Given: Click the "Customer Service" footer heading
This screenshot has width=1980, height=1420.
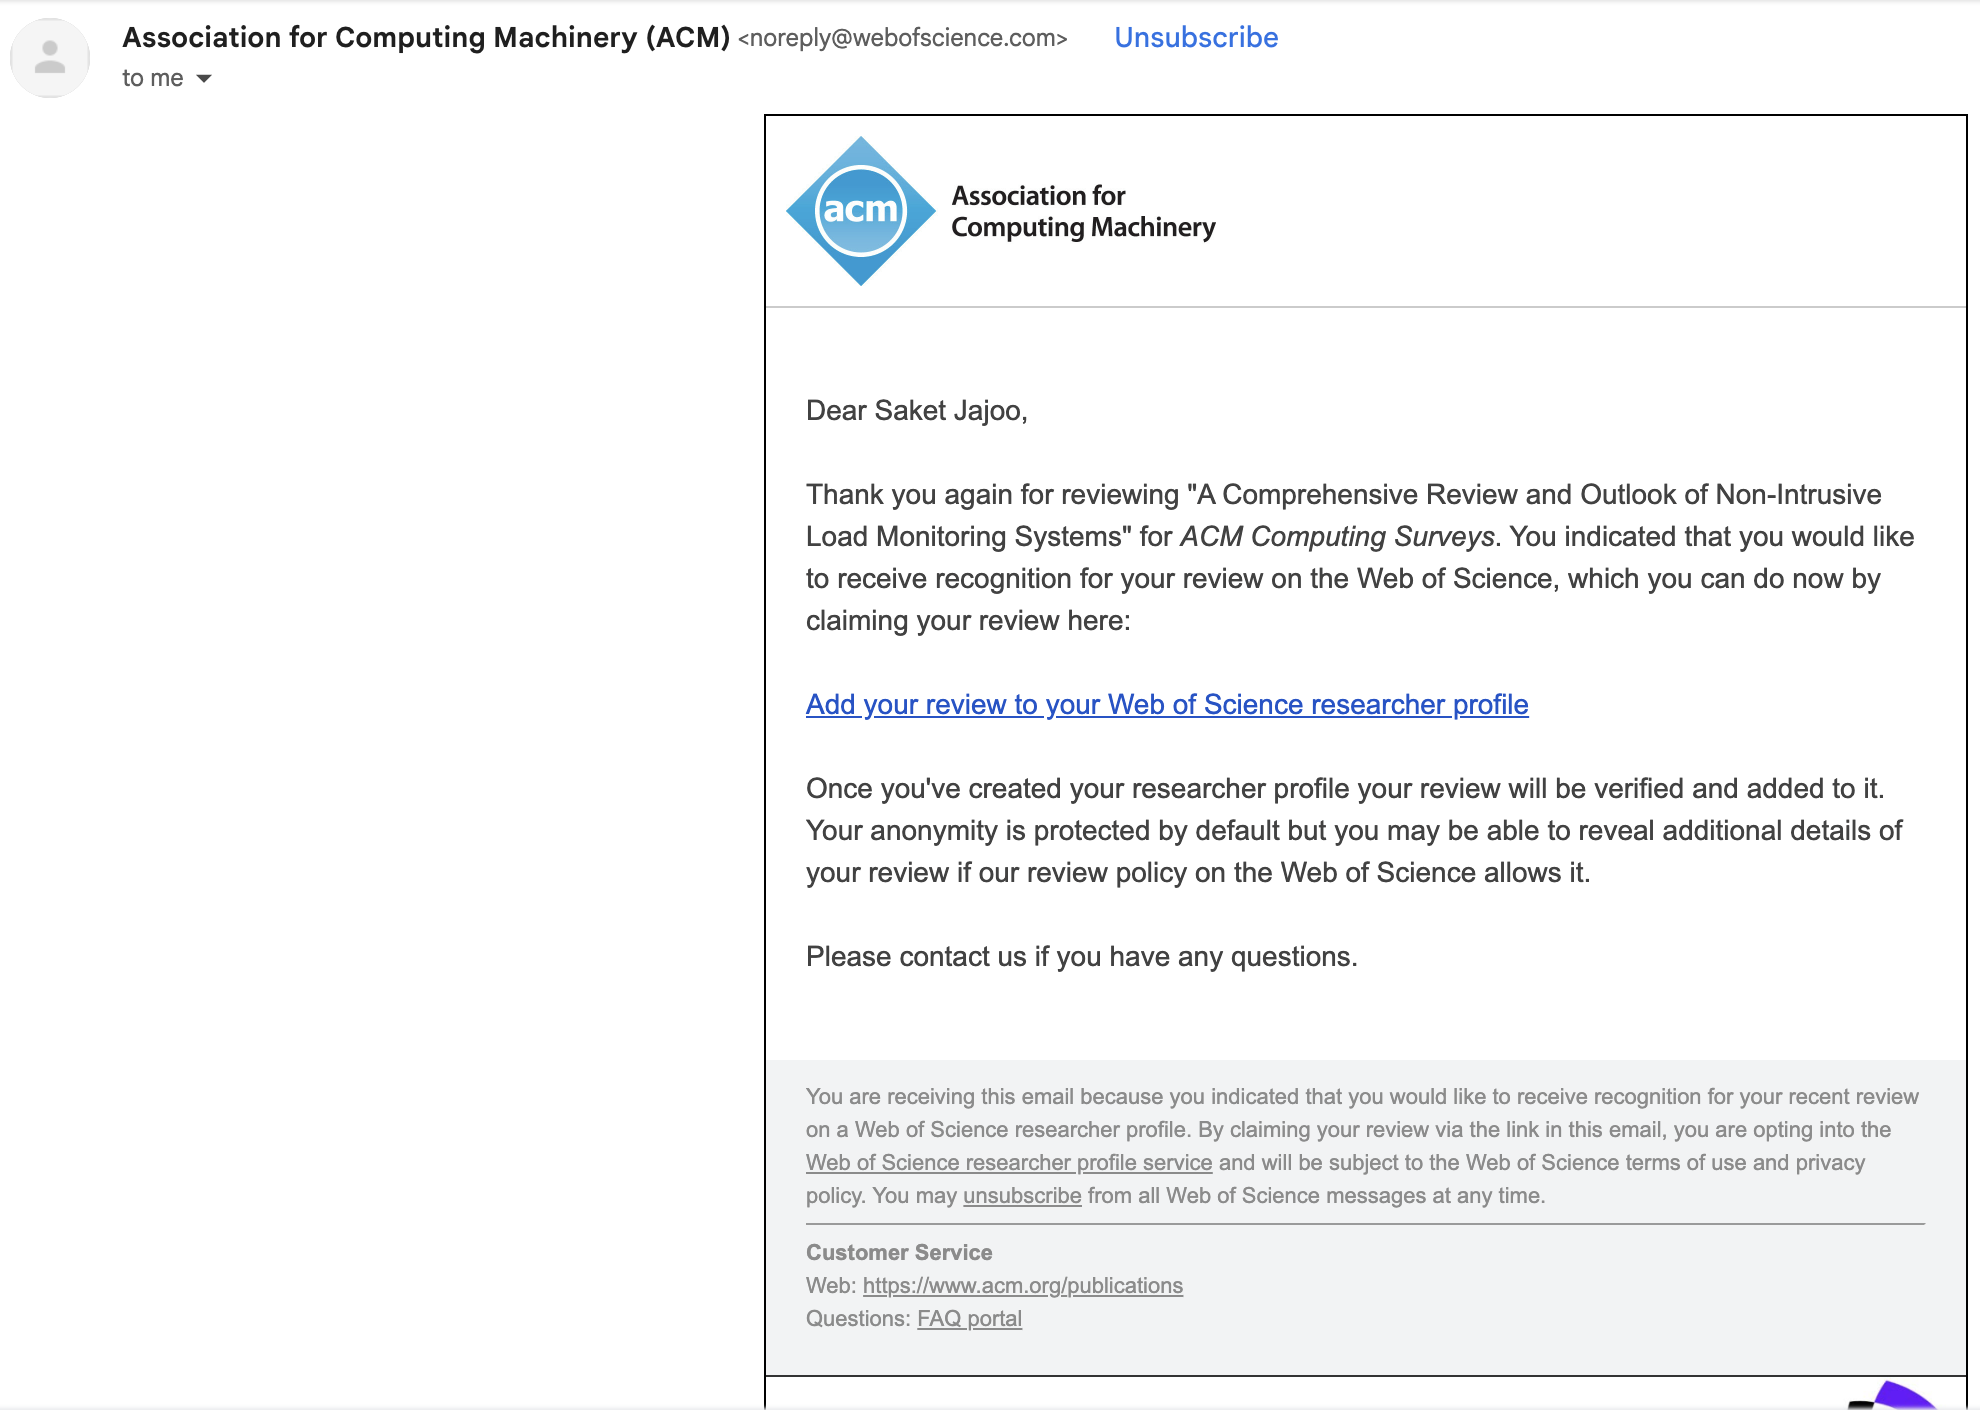Looking at the screenshot, I should pyautogui.click(x=899, y=1253).
